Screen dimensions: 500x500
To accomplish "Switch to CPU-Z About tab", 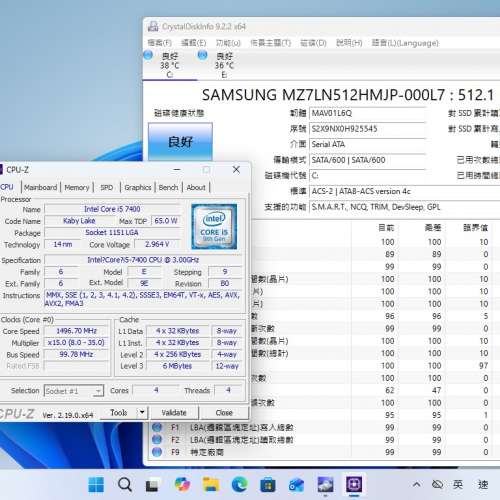I will click(x=196, y=187).
